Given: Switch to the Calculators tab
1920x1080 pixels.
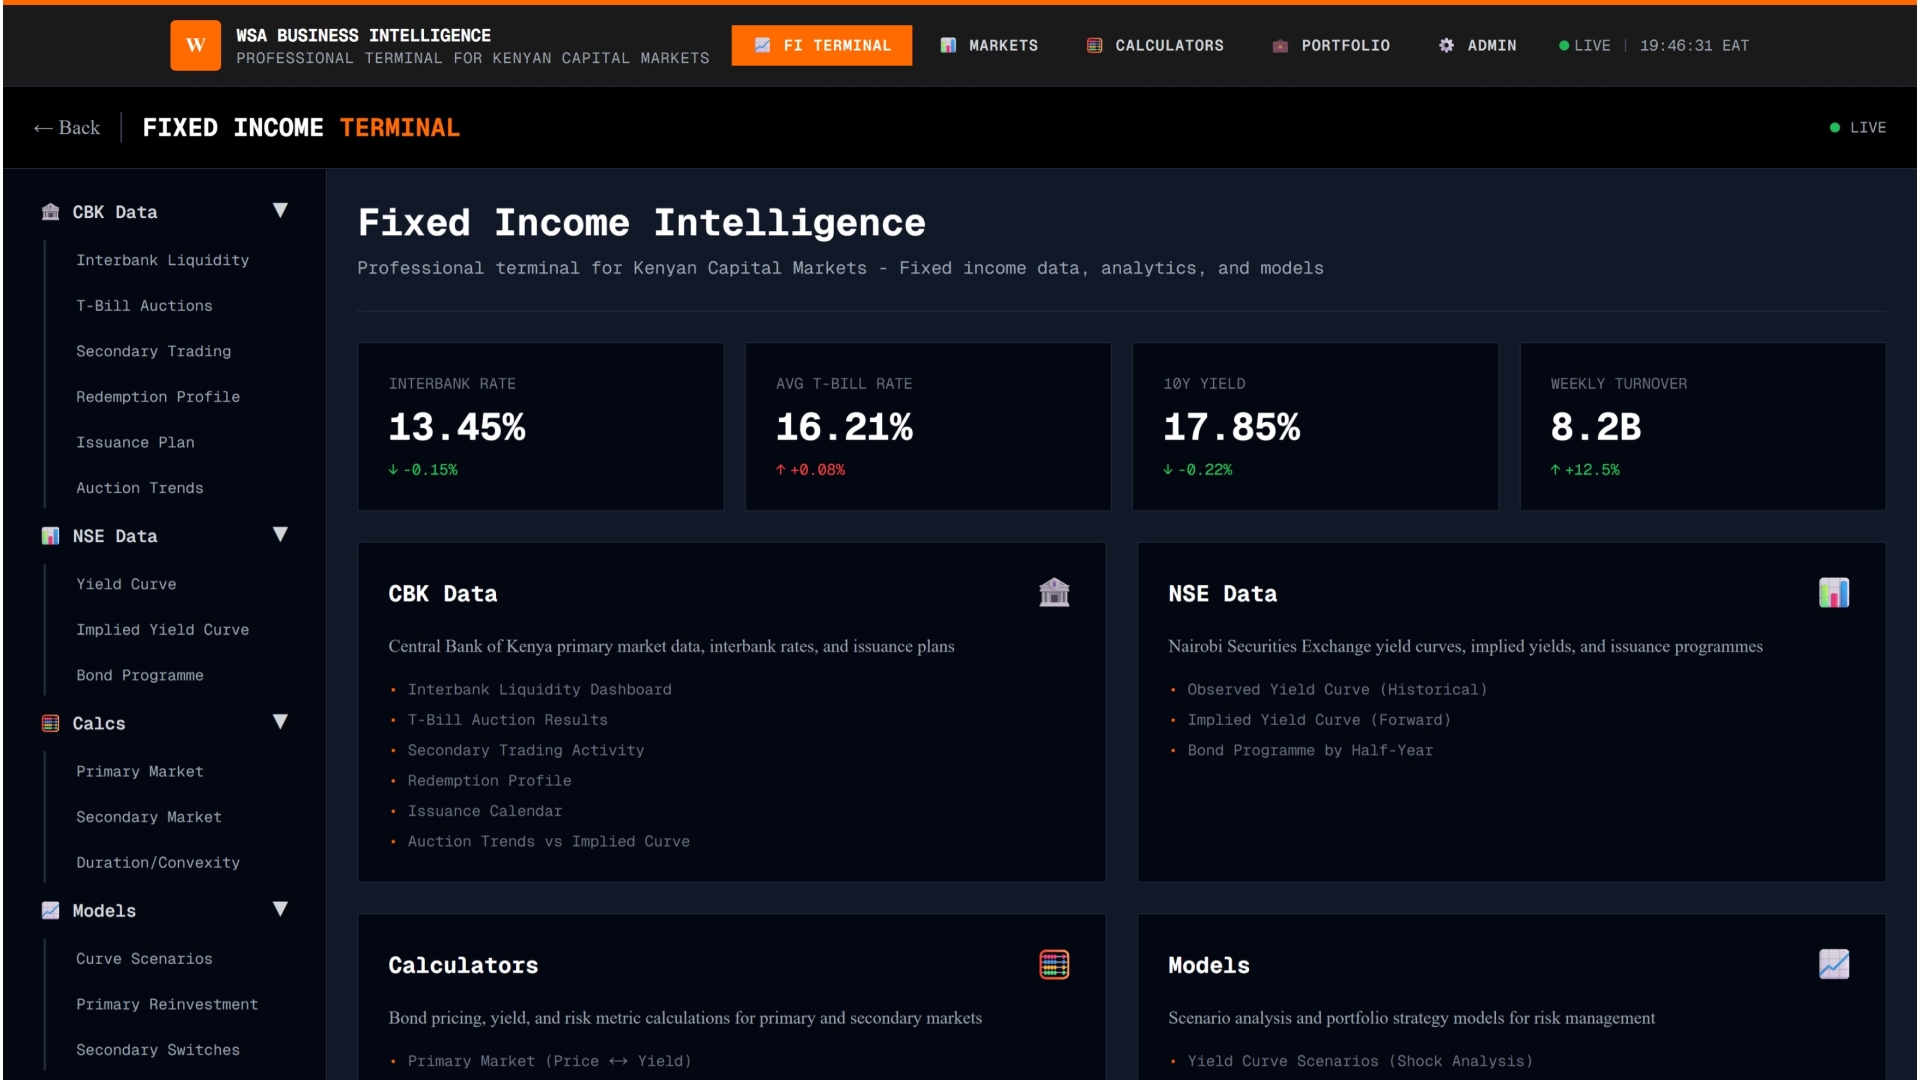Looking at the screenshot, I should (x=1155, y=45).
